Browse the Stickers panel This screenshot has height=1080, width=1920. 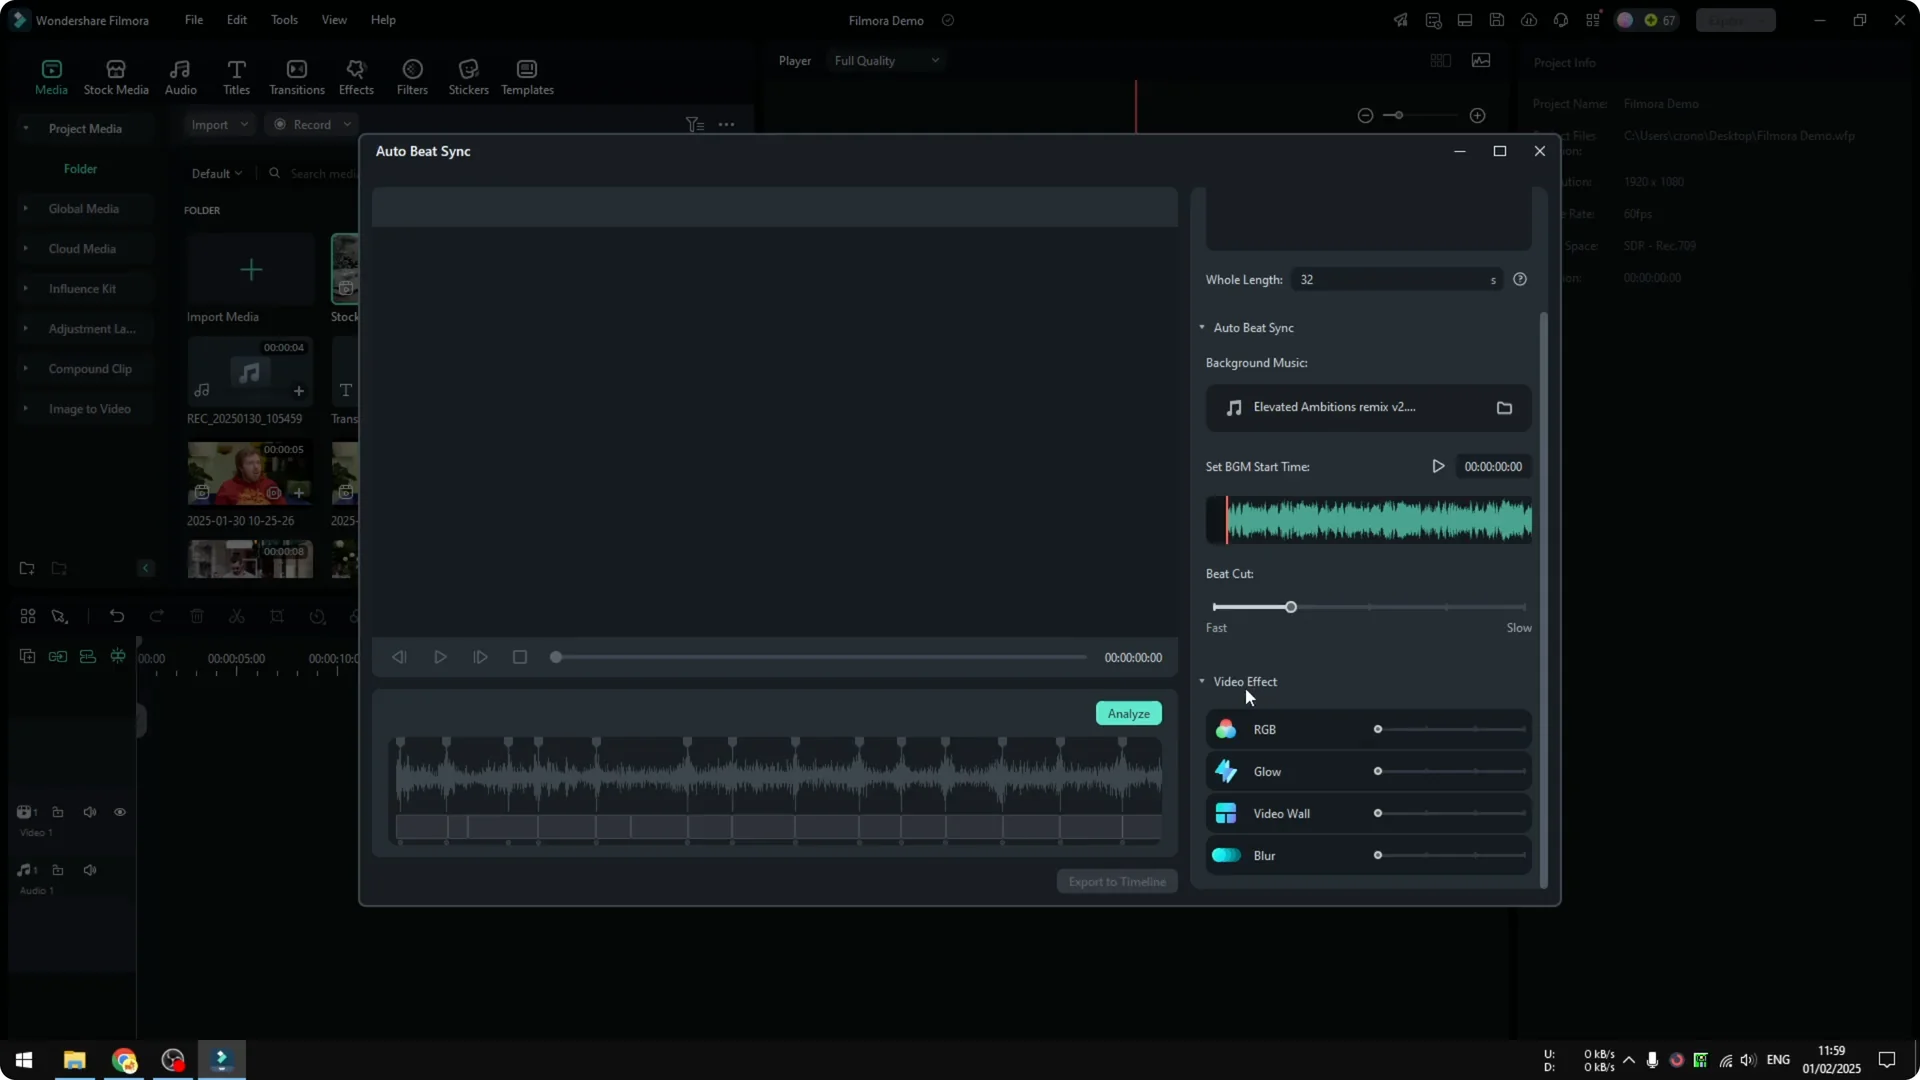click(x=468, y=76)
